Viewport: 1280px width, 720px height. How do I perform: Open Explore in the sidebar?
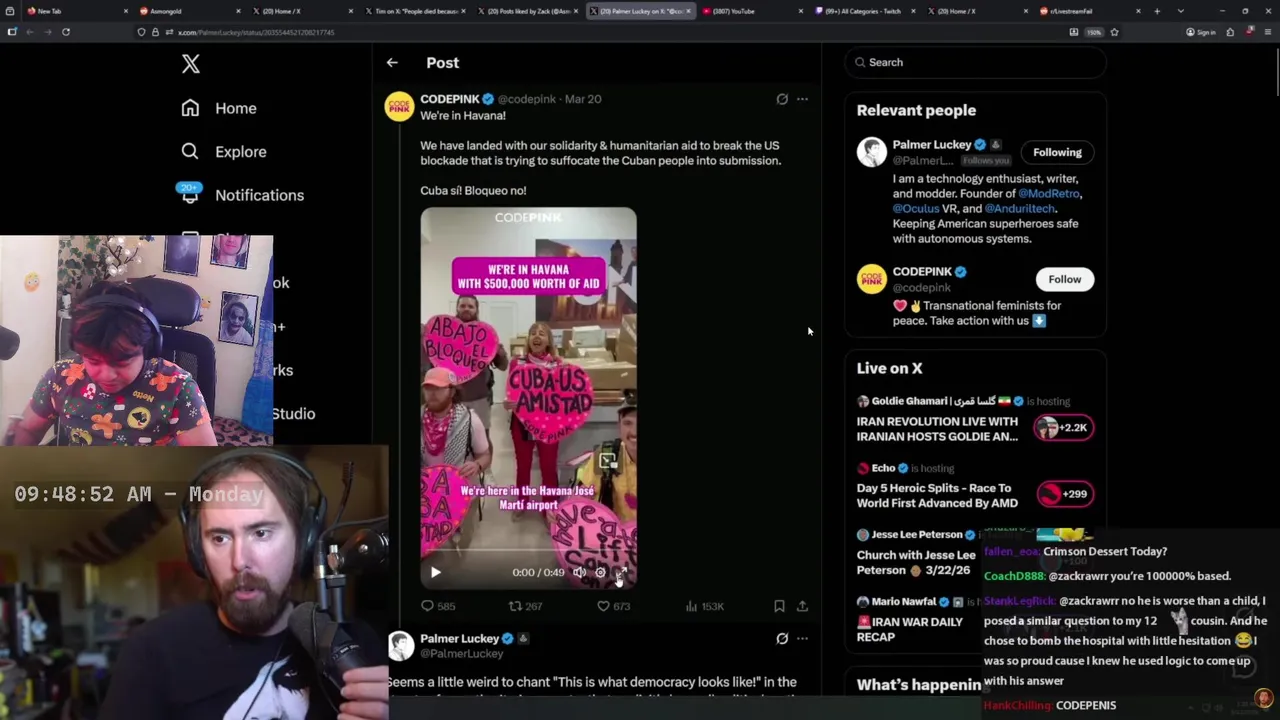pos(224,152)
